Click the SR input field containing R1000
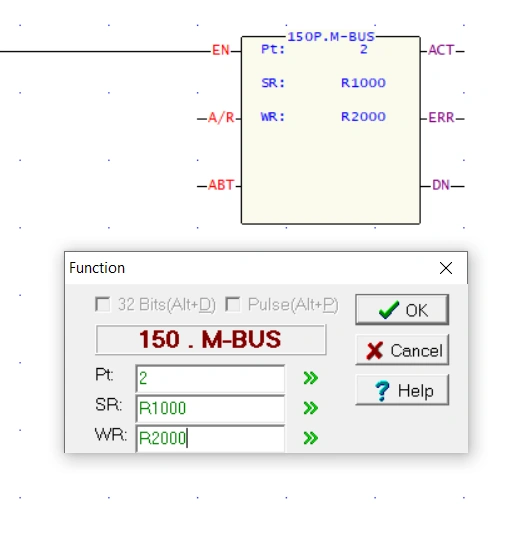The height and width of the screenshot is (551, 524). point(210,408)
